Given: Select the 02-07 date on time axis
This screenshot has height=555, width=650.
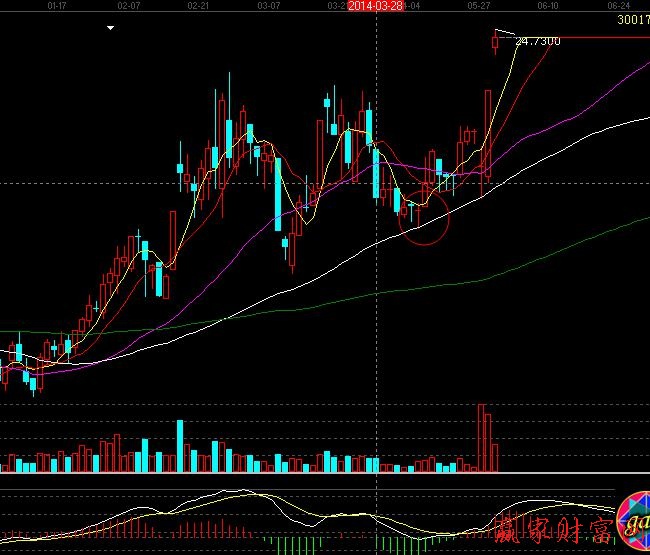Looking at the screenshot, I should coord(128,6).
